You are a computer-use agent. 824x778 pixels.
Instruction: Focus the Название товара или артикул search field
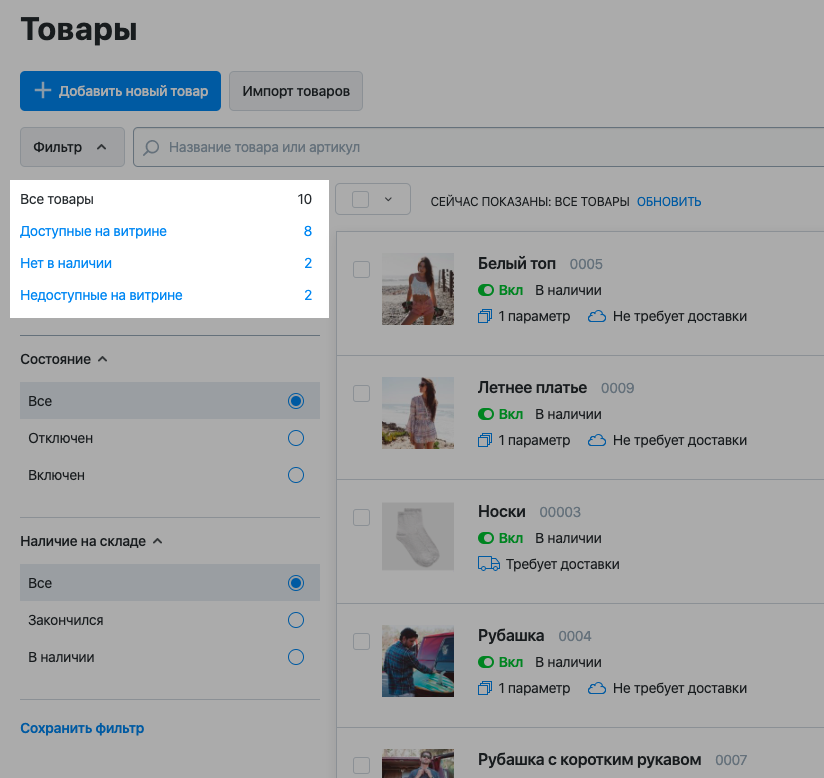[x=478, y=147]
